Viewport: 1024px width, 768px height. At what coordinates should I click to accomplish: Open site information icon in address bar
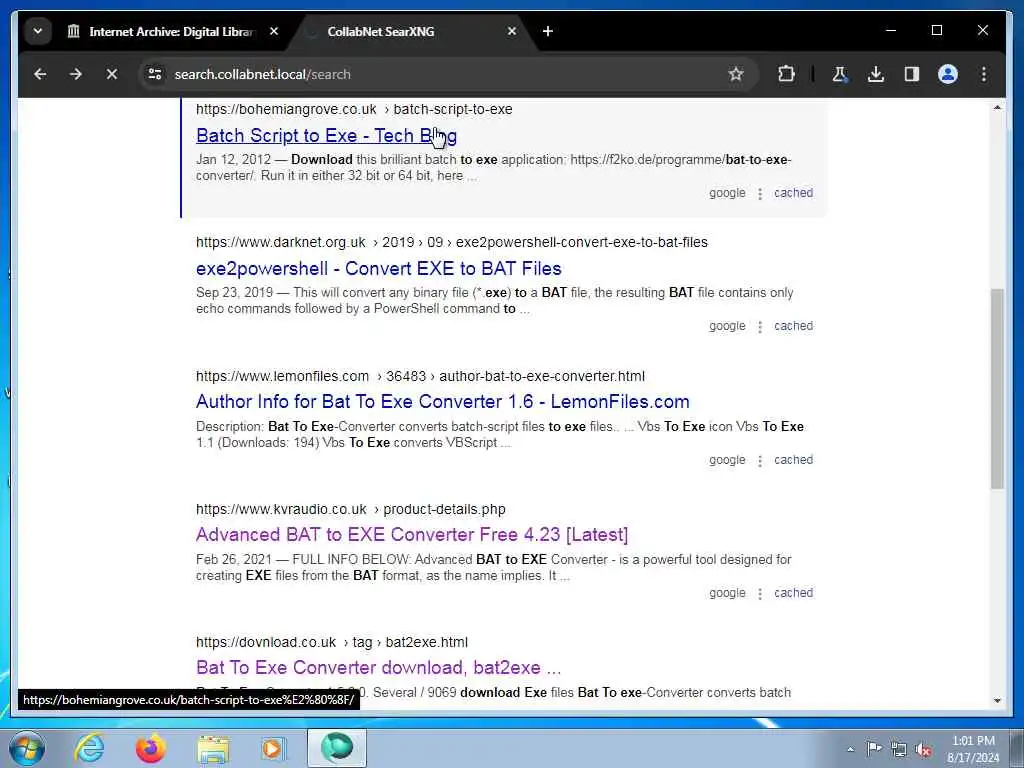(x=155, y=74)
